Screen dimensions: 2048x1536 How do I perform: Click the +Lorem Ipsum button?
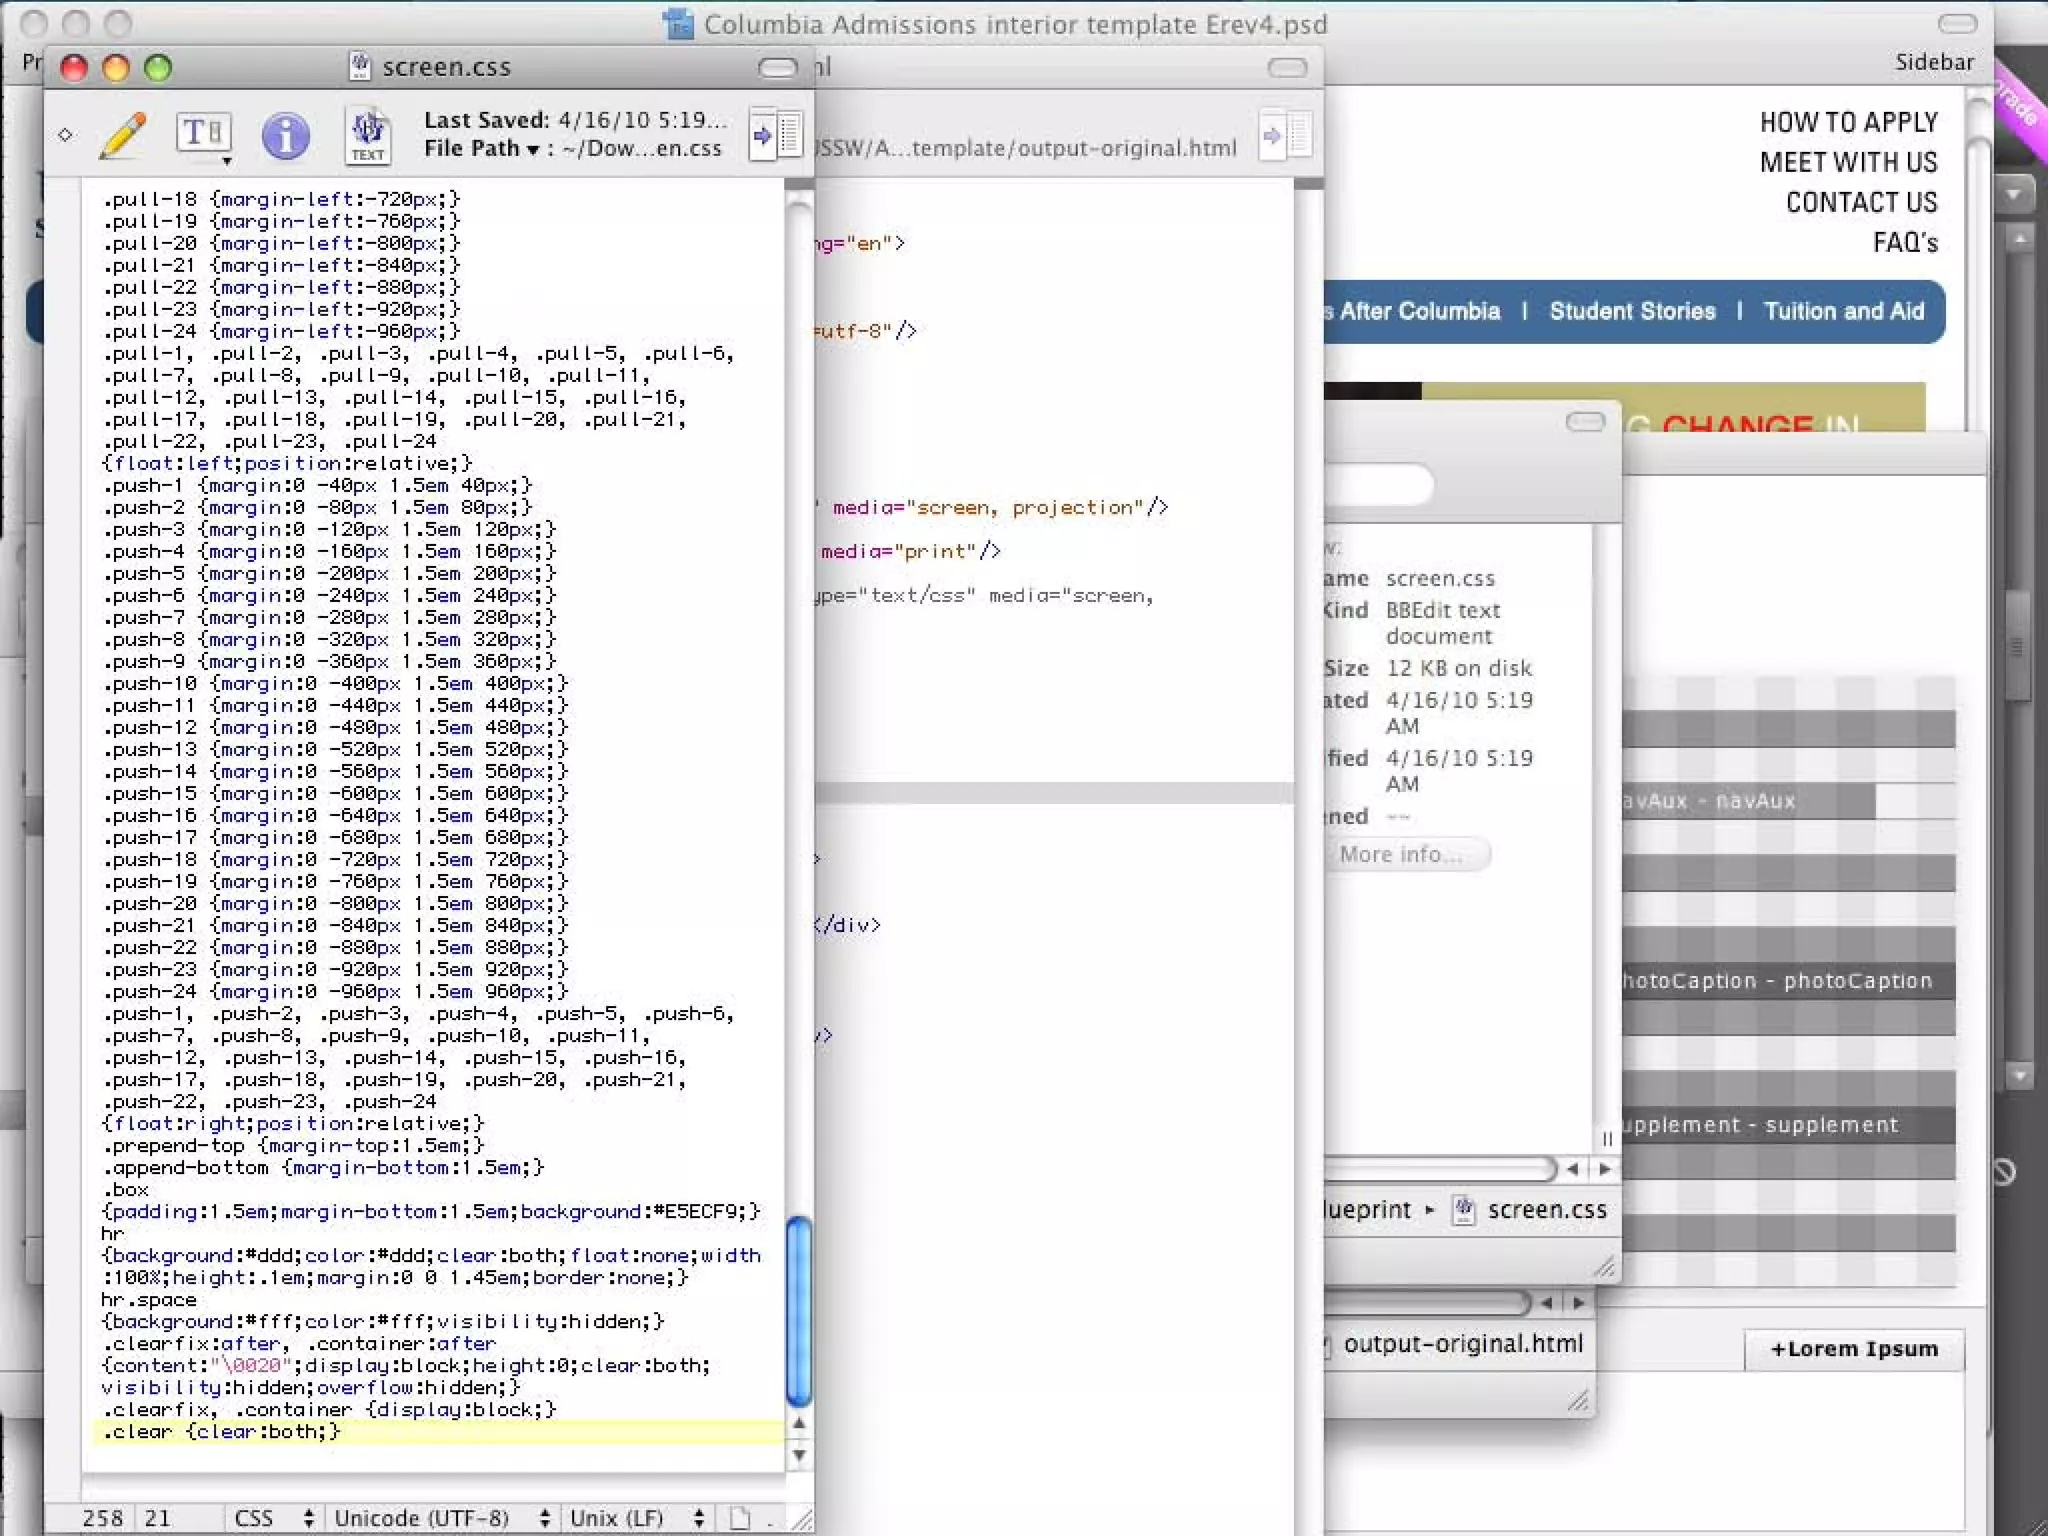pyautogui.click(x=1854, y=1349)
